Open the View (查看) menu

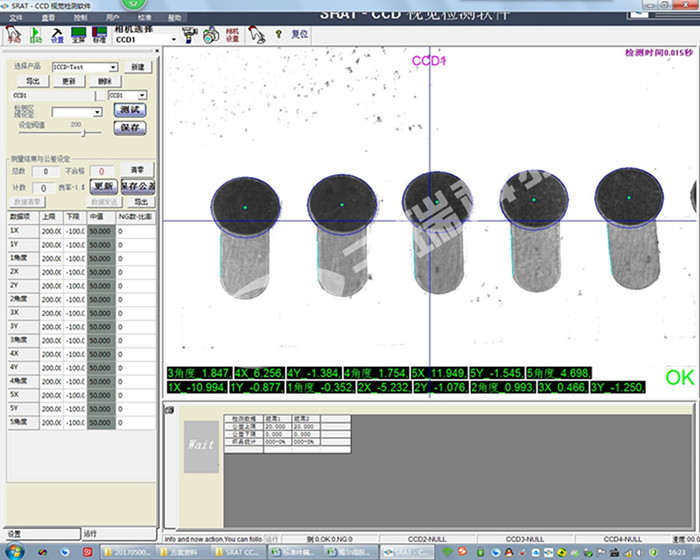click(x=48, y=17)
